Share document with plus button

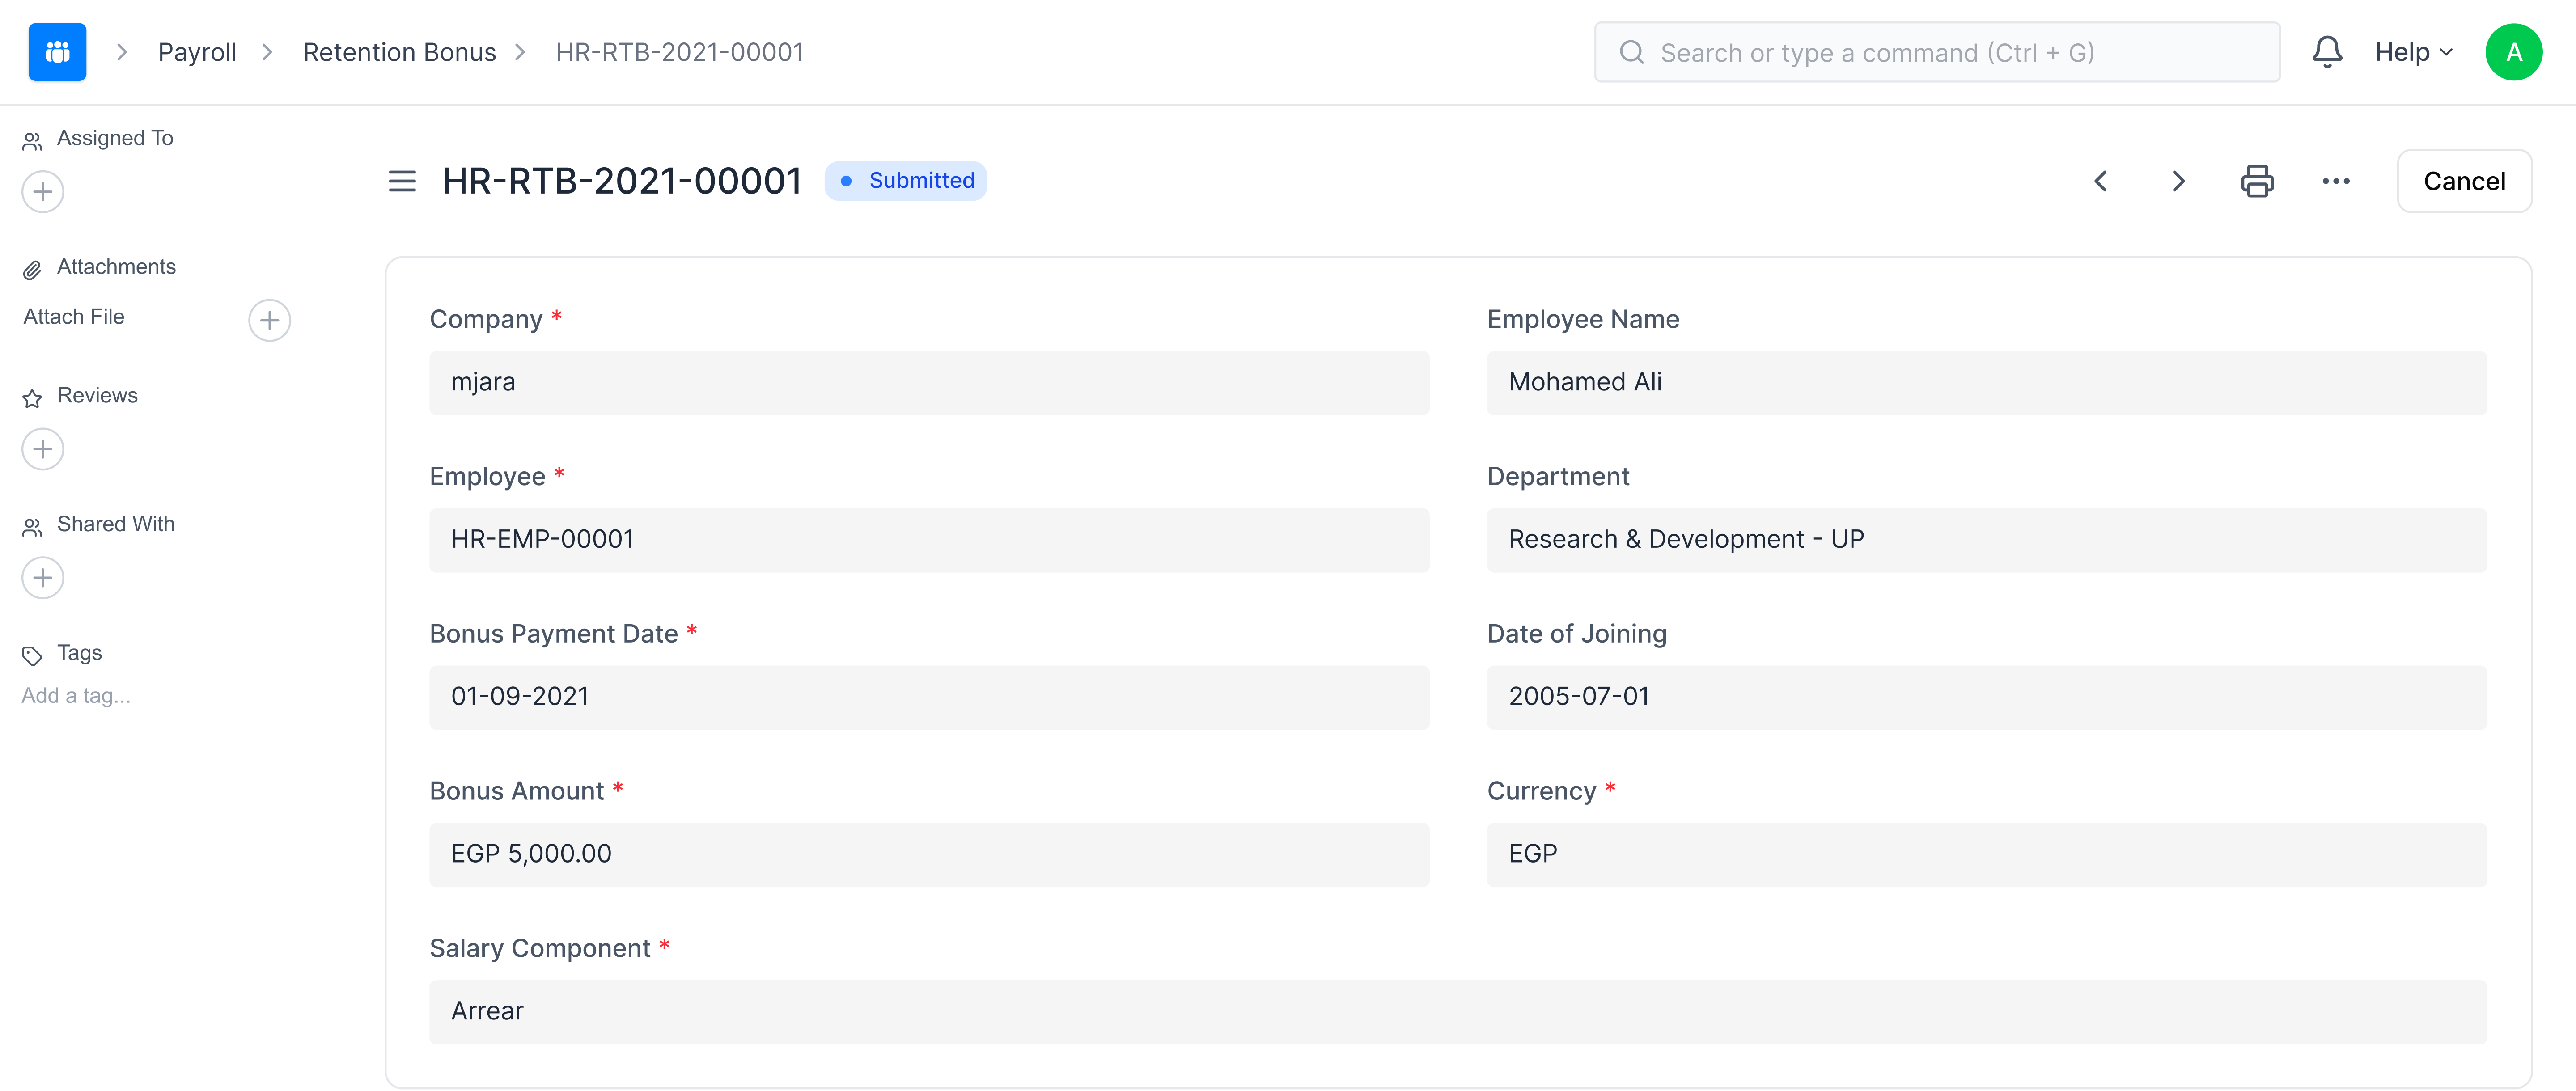pyautogui.click(x=43, y=578)
